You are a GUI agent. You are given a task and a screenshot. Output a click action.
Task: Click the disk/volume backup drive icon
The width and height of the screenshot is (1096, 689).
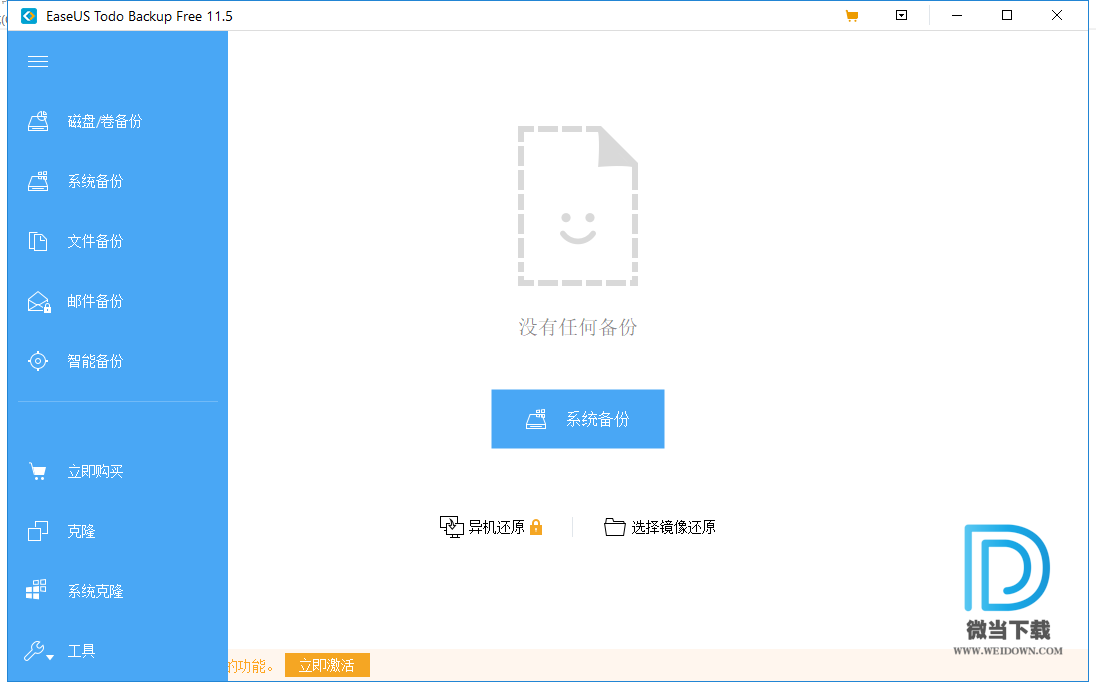pos(38,122)
